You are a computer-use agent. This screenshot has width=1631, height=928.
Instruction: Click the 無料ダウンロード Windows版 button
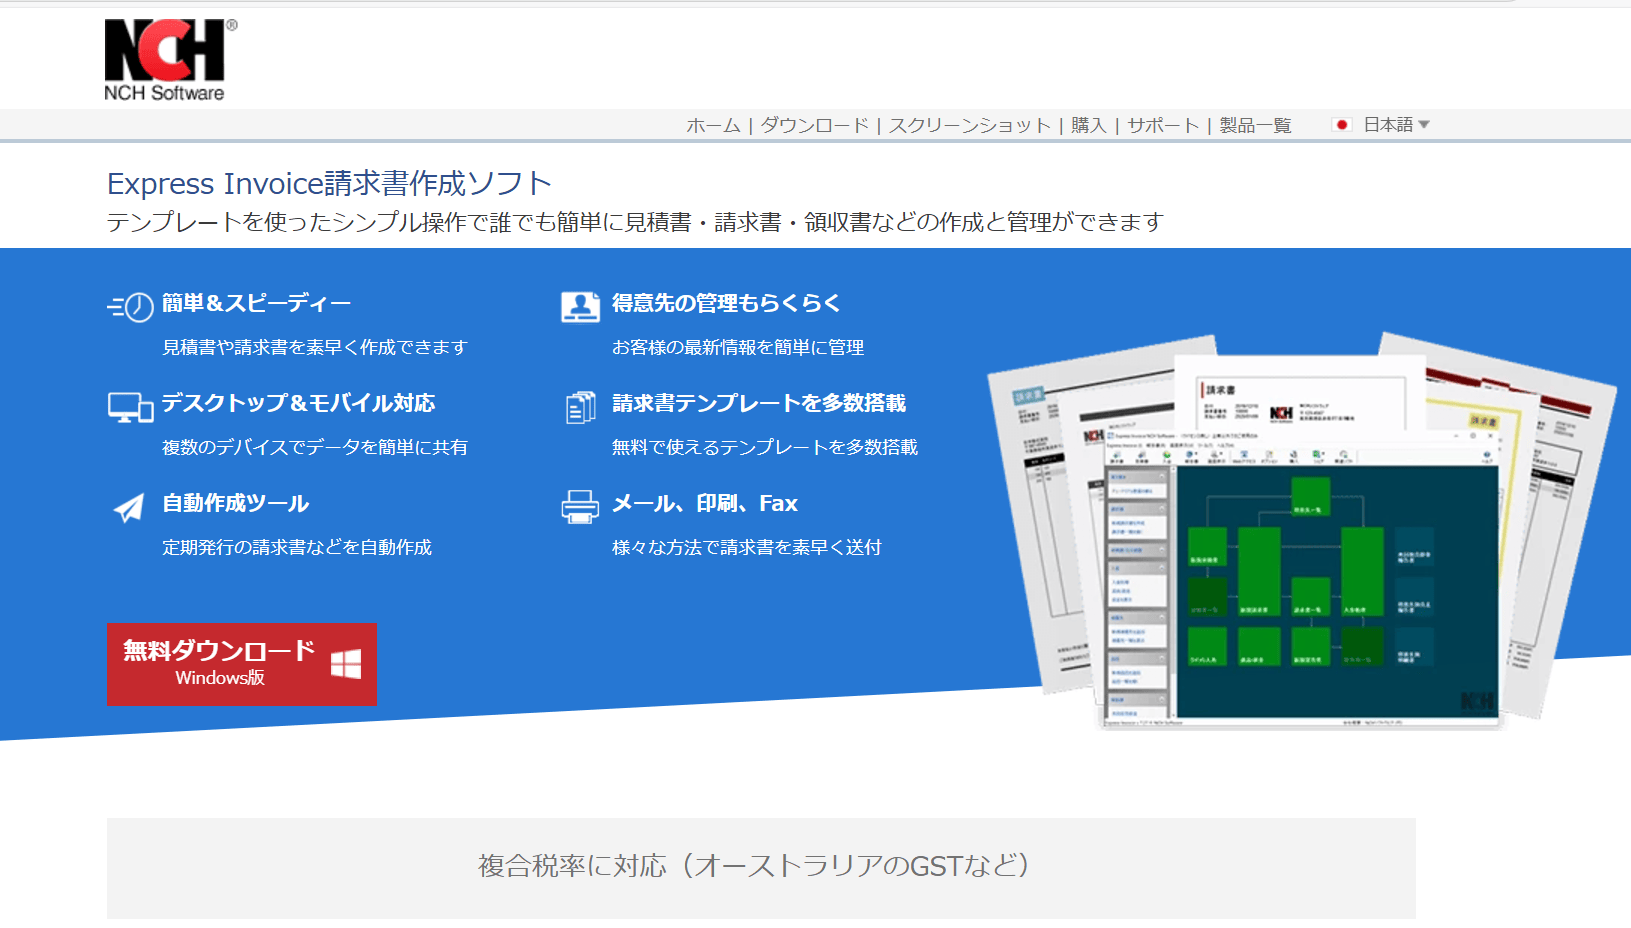pos(242,664)
